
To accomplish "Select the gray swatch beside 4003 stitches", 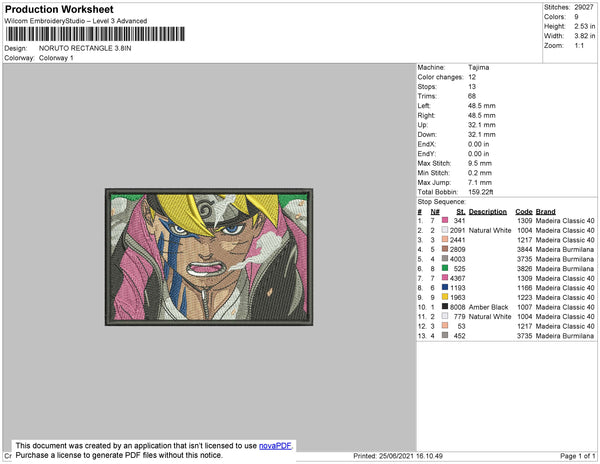I will click(x=445, y=259).
